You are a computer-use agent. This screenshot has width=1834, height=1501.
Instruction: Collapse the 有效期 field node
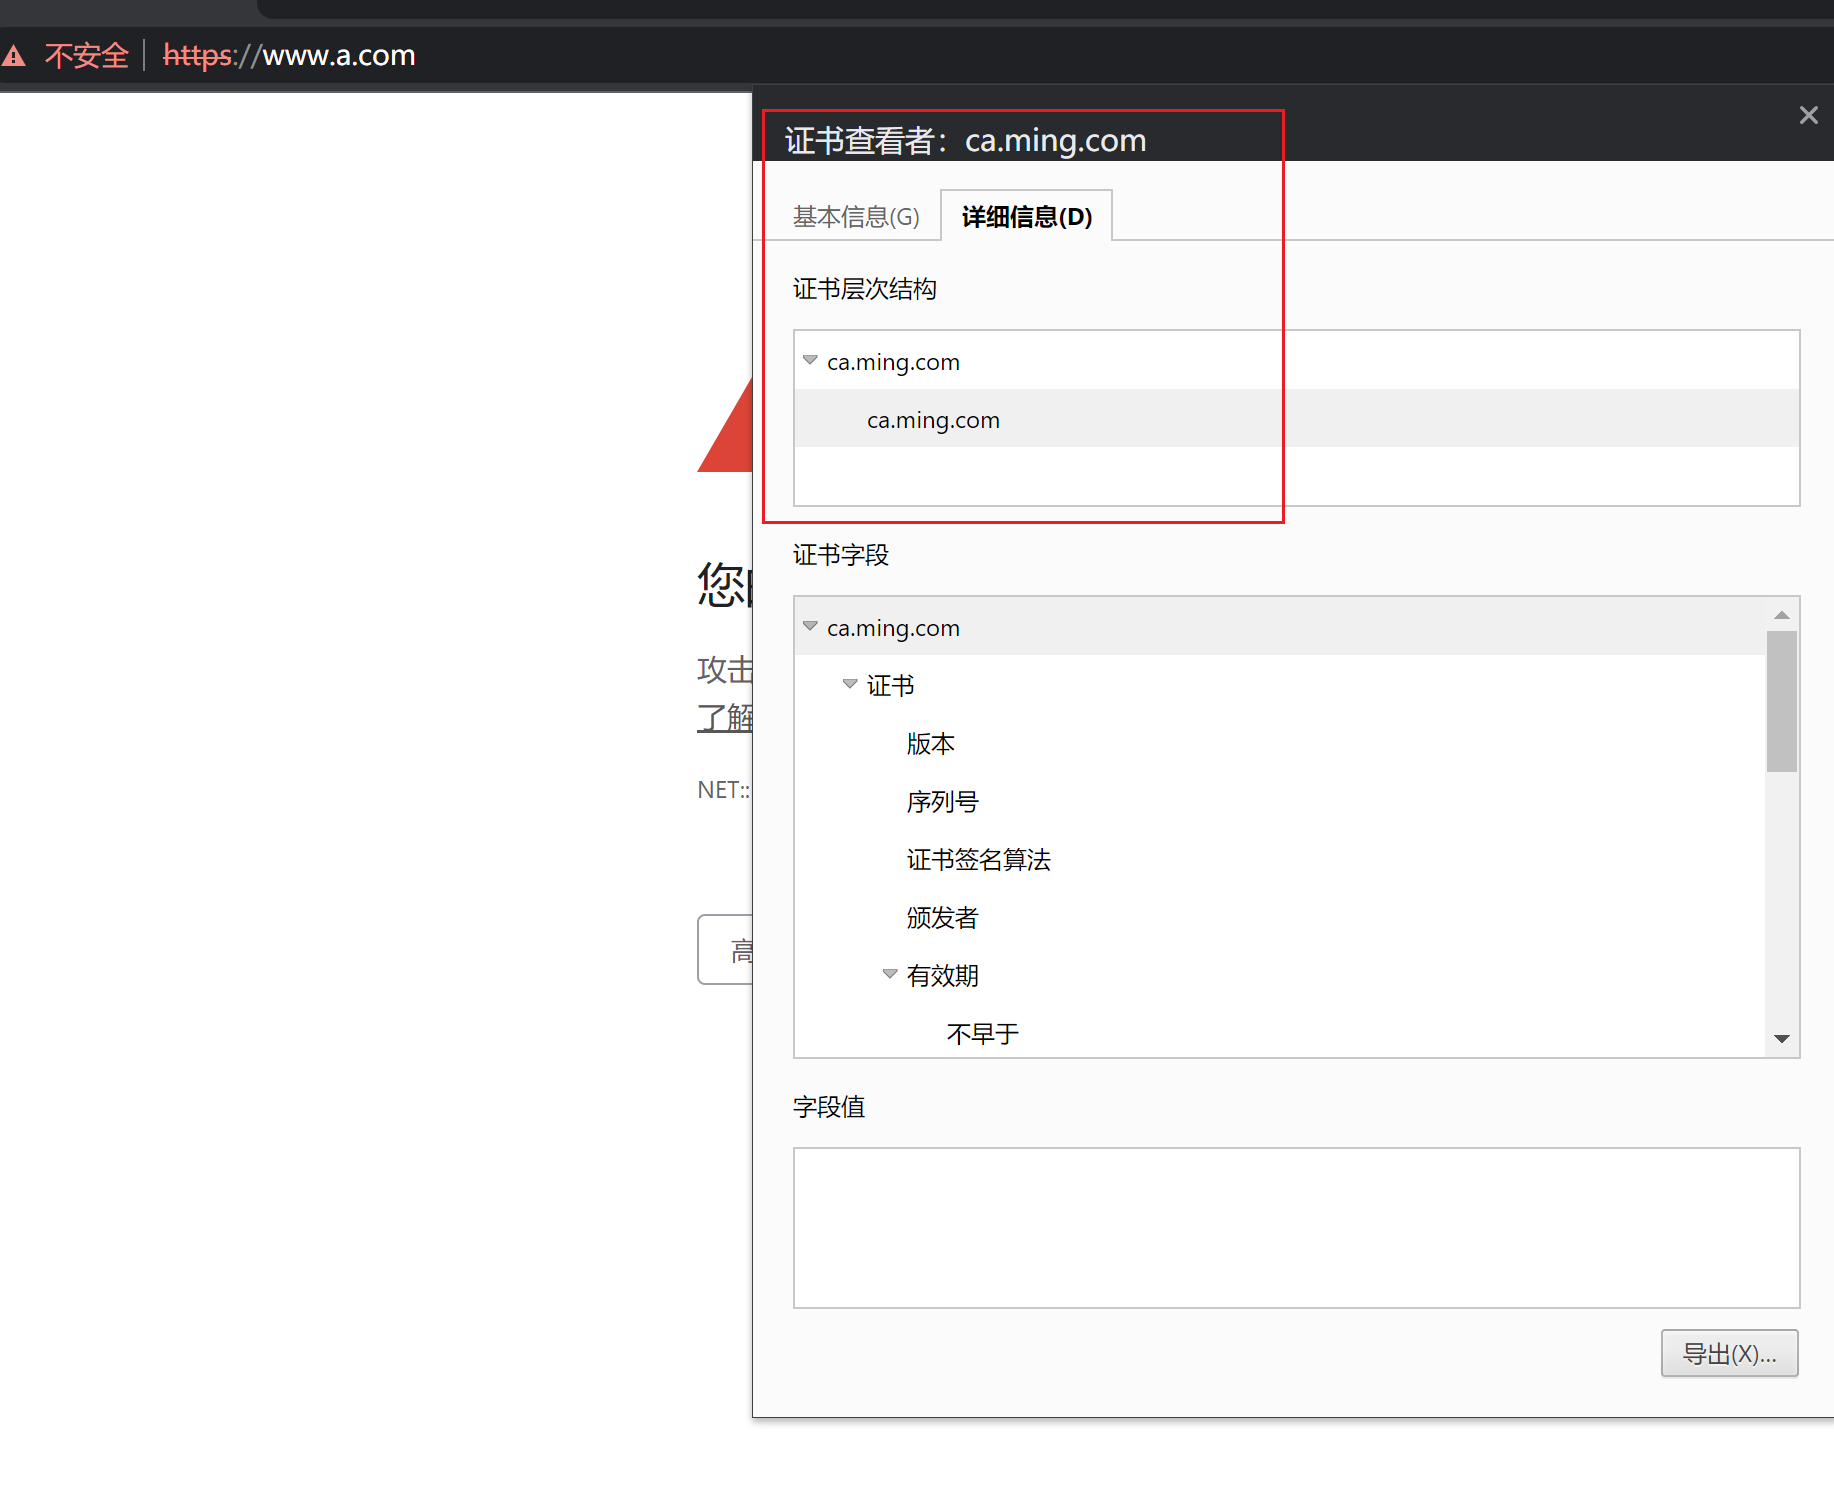[890, 975]
